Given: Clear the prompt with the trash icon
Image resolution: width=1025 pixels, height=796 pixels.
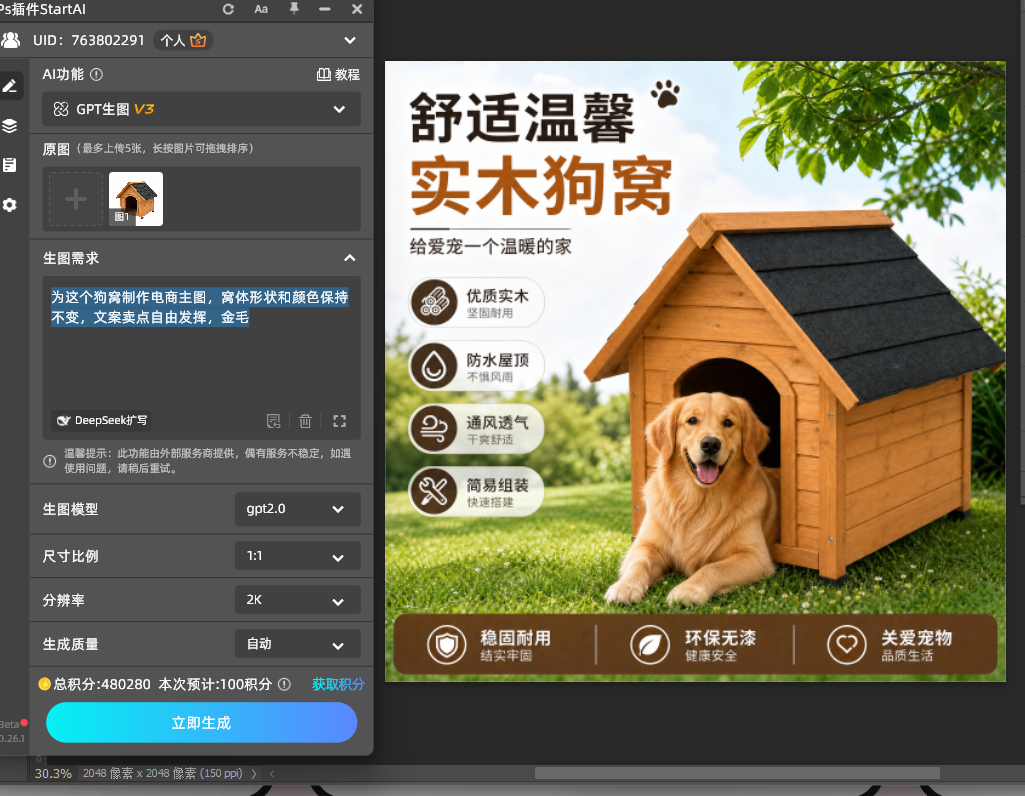Looking at the screenshot, I should (305, 421).
